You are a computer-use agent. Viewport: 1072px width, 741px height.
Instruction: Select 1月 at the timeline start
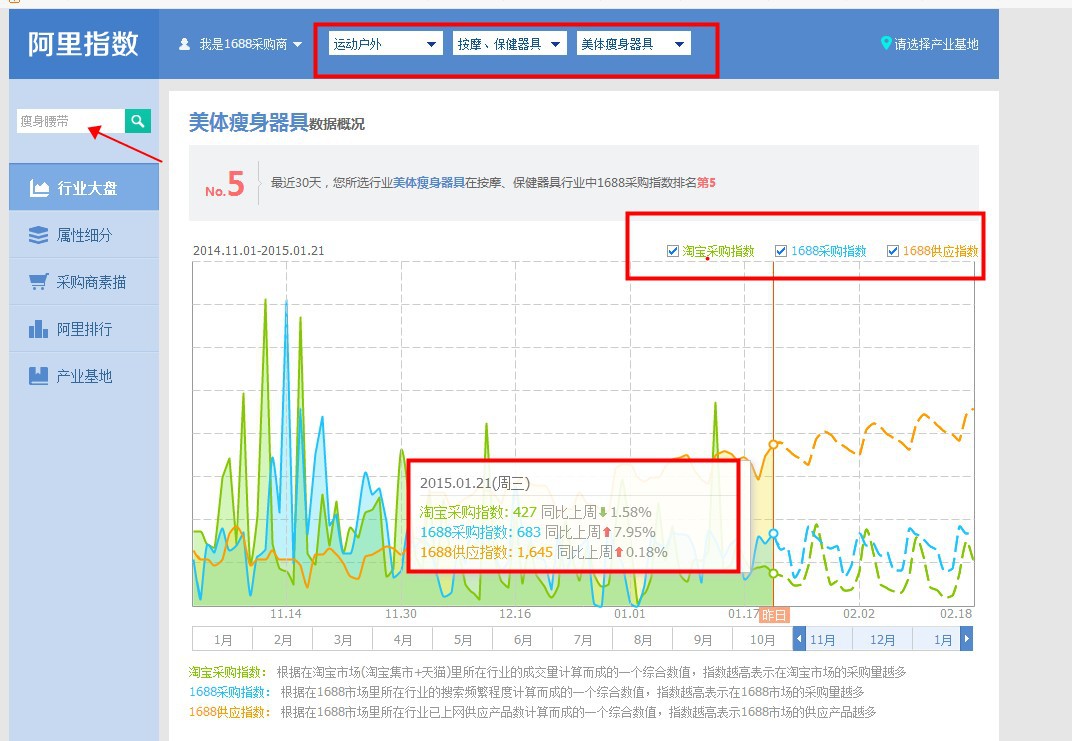tap(223, 639)
